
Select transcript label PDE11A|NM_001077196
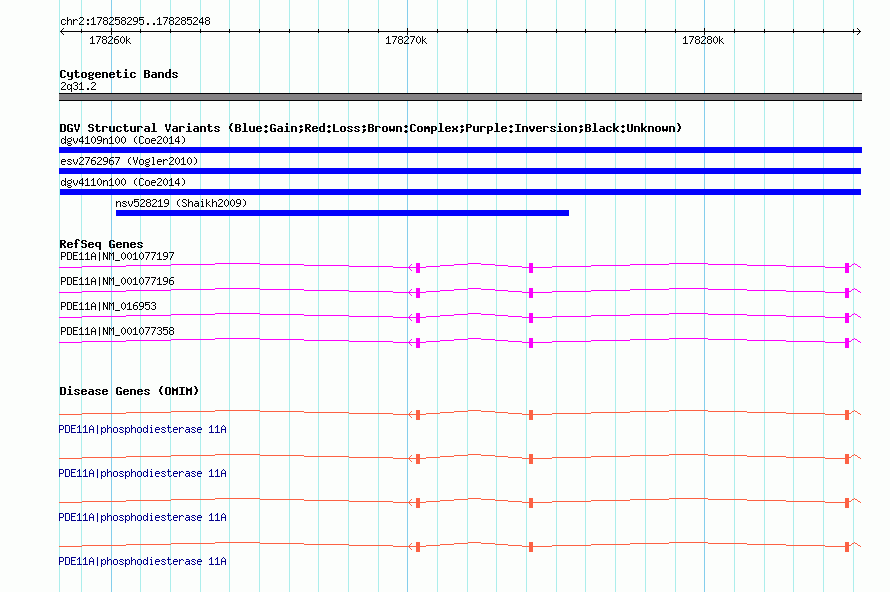pos(117,281)
